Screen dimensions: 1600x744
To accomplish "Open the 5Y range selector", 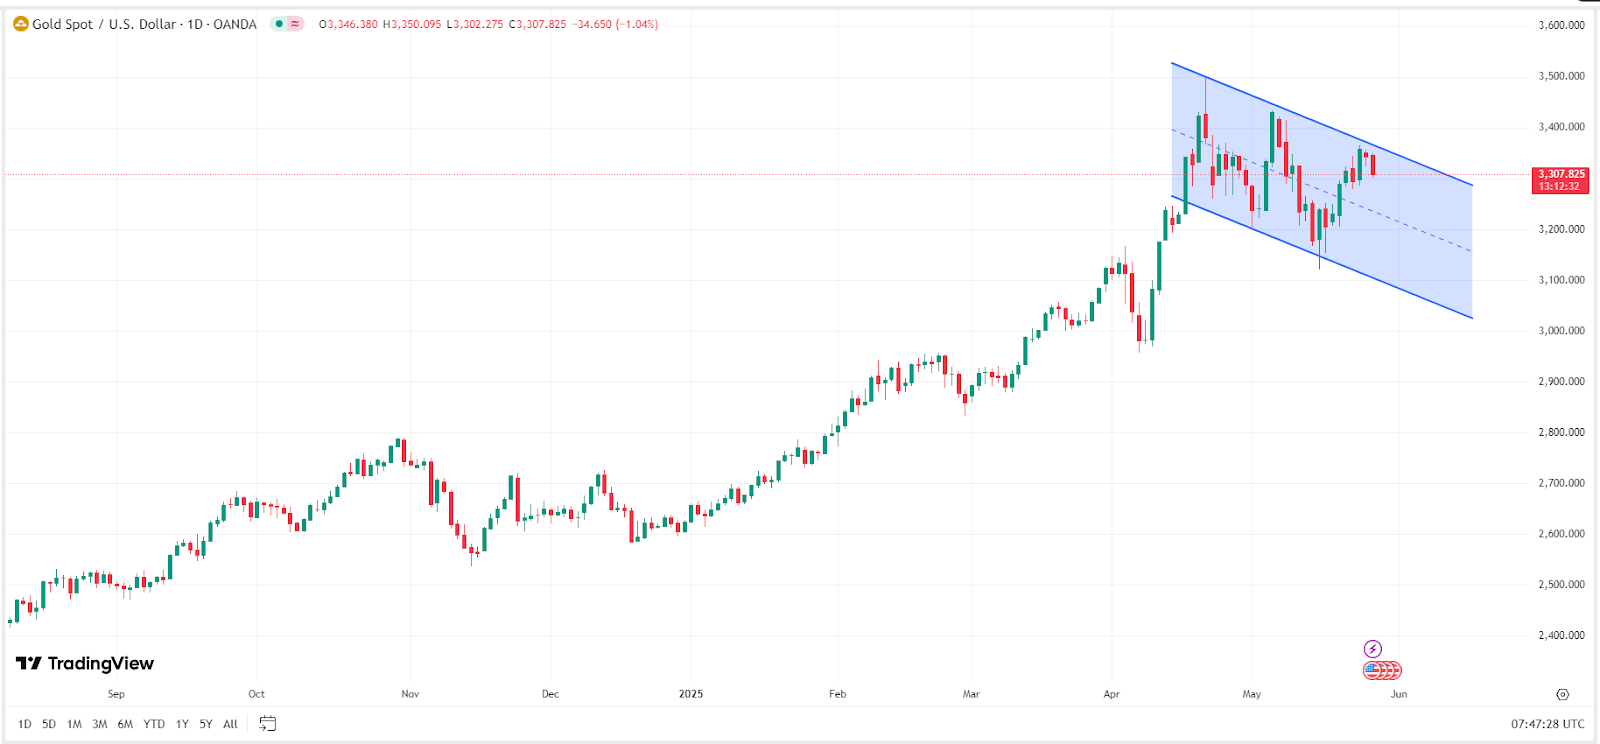I will pyautogui.click(x=205, y=723).
